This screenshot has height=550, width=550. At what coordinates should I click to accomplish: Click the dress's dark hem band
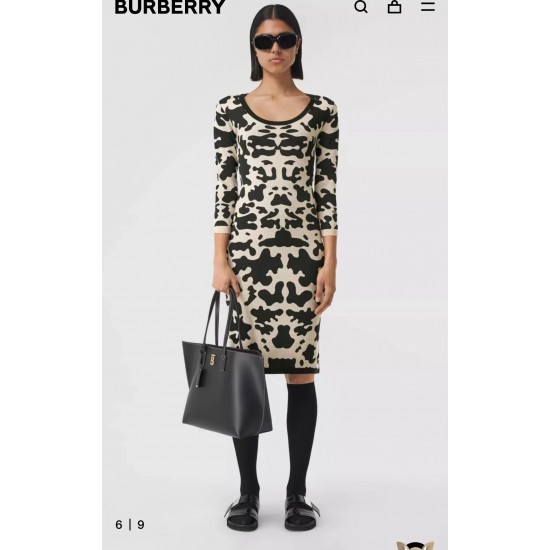click(x=291, y=368)
